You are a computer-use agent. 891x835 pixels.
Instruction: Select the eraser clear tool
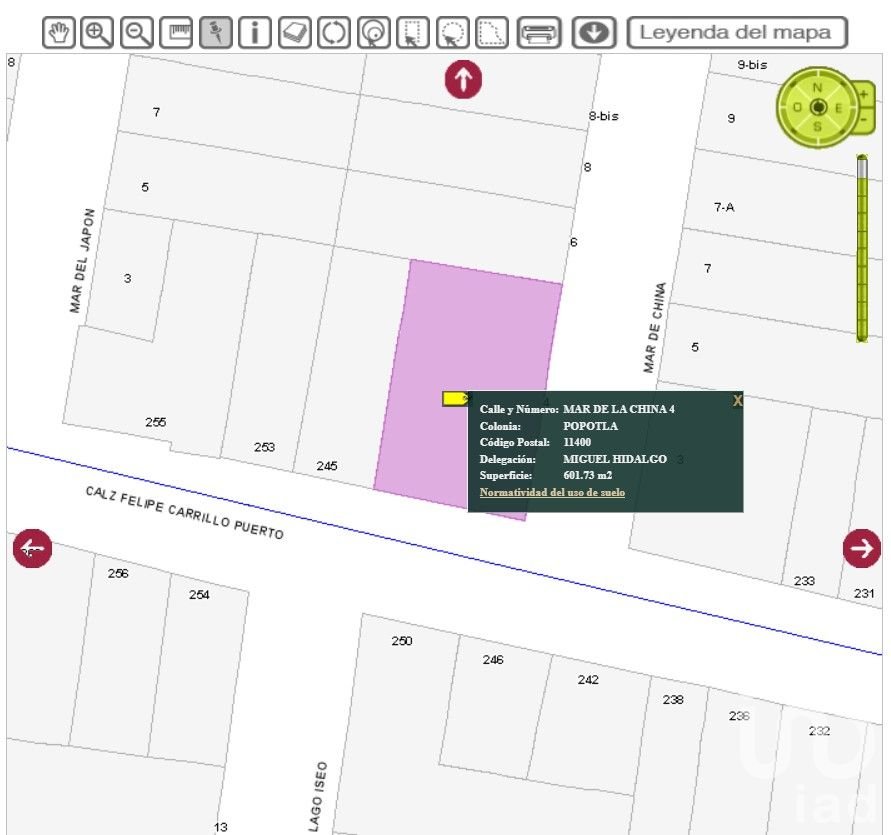294,33
